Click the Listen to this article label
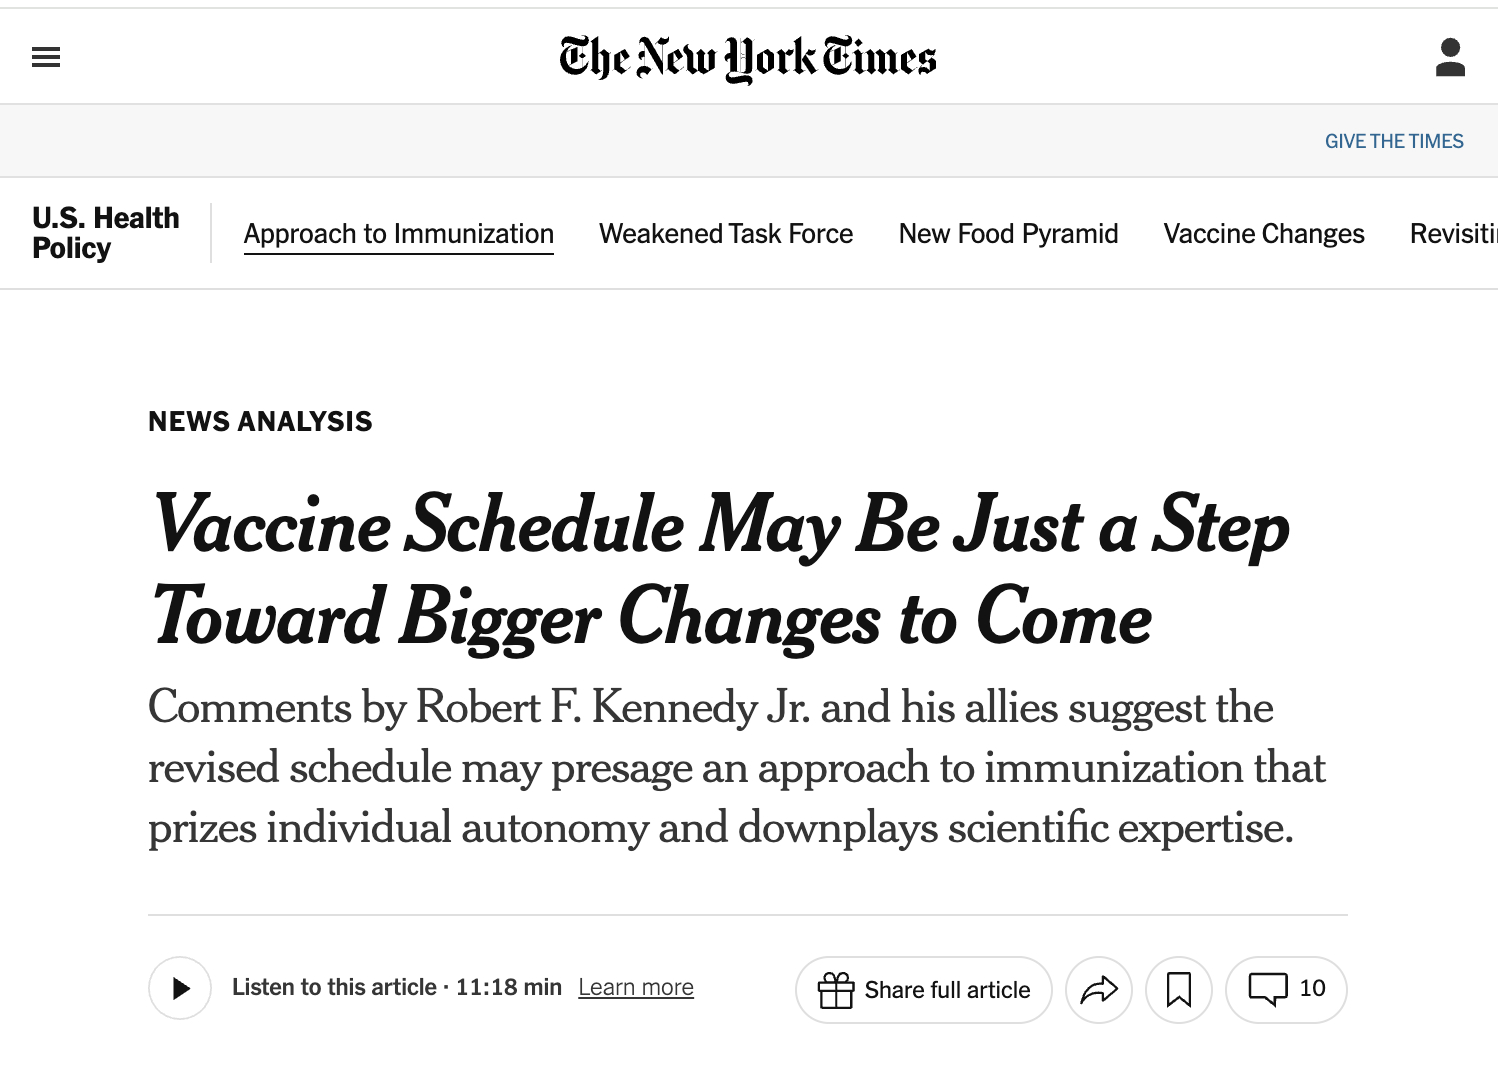The height and width of the screenshot is (1083, 1498). point(334,988)
